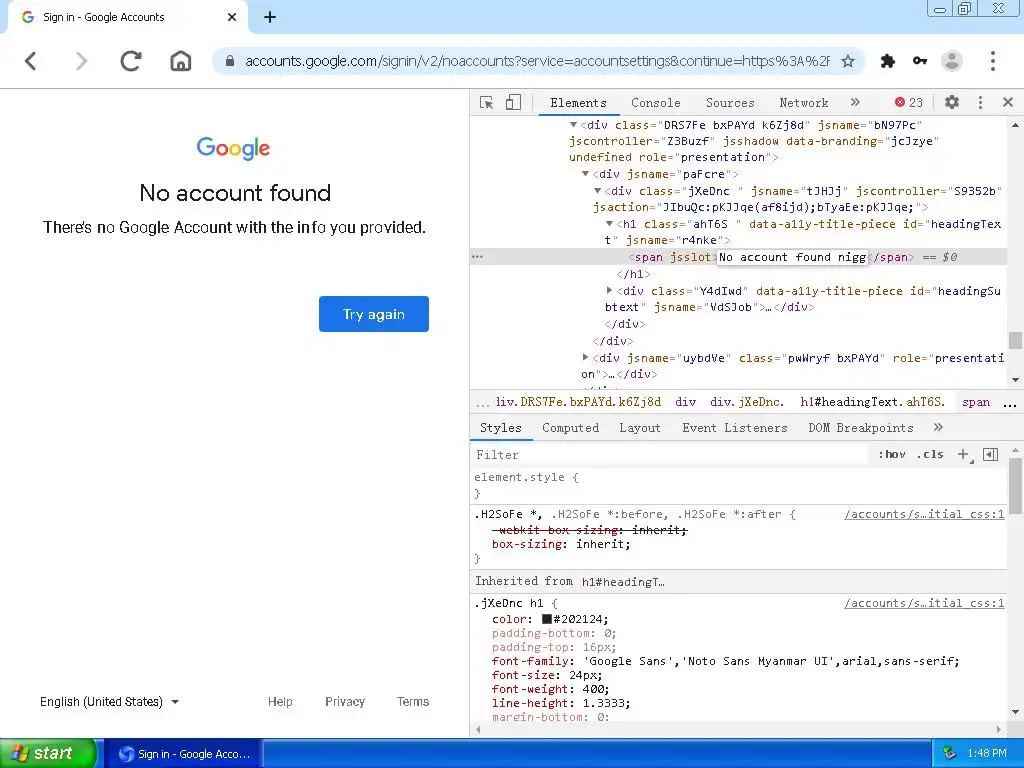The width and height of the screenshot is (1024, 768).
Task: Open DevTools settings gear
Action: [952, 103]
